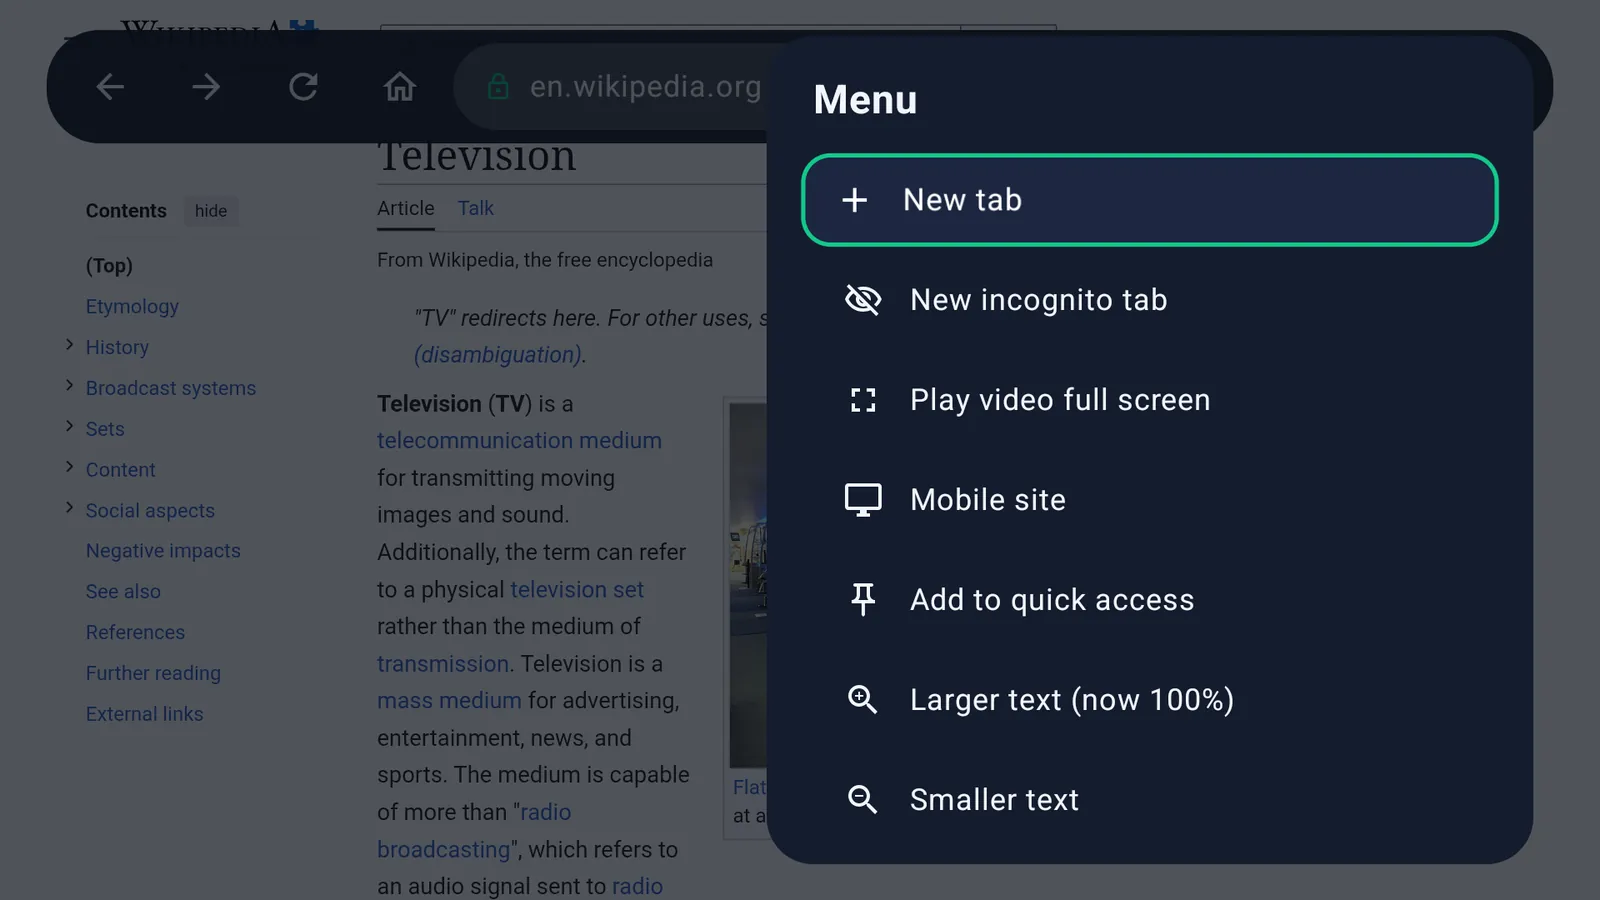Open the (disambiguation) link
Image resolution: width=1600 pixels, height=900 pixels.
click(498, 355)
